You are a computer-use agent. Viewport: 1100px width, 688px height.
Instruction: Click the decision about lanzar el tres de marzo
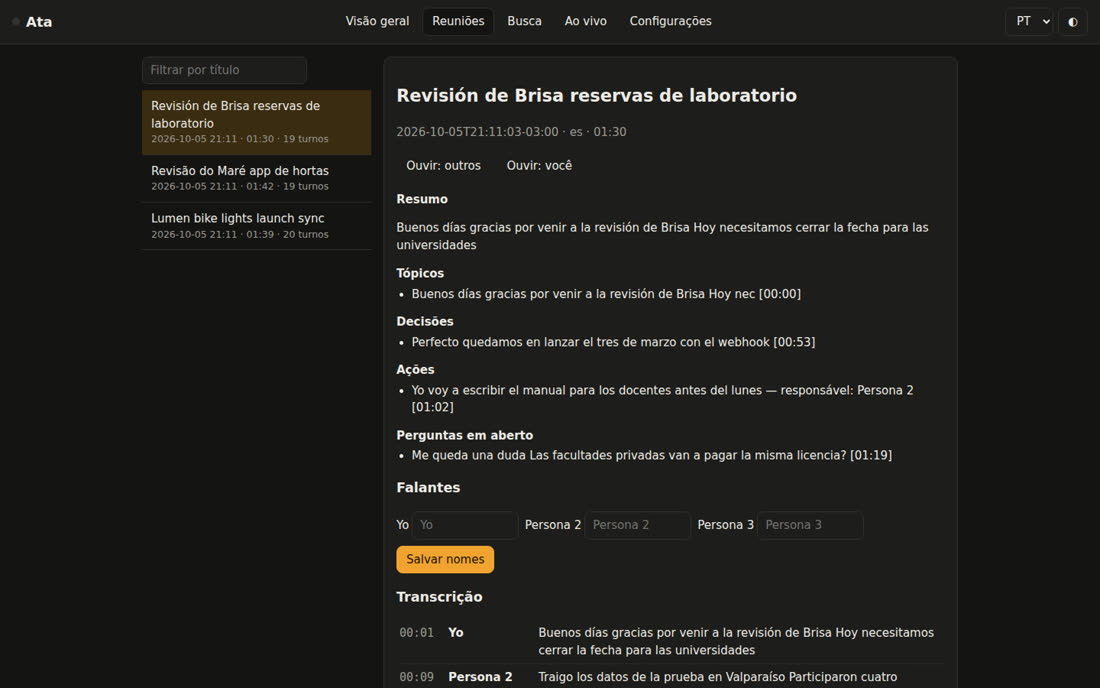point(613,342)
